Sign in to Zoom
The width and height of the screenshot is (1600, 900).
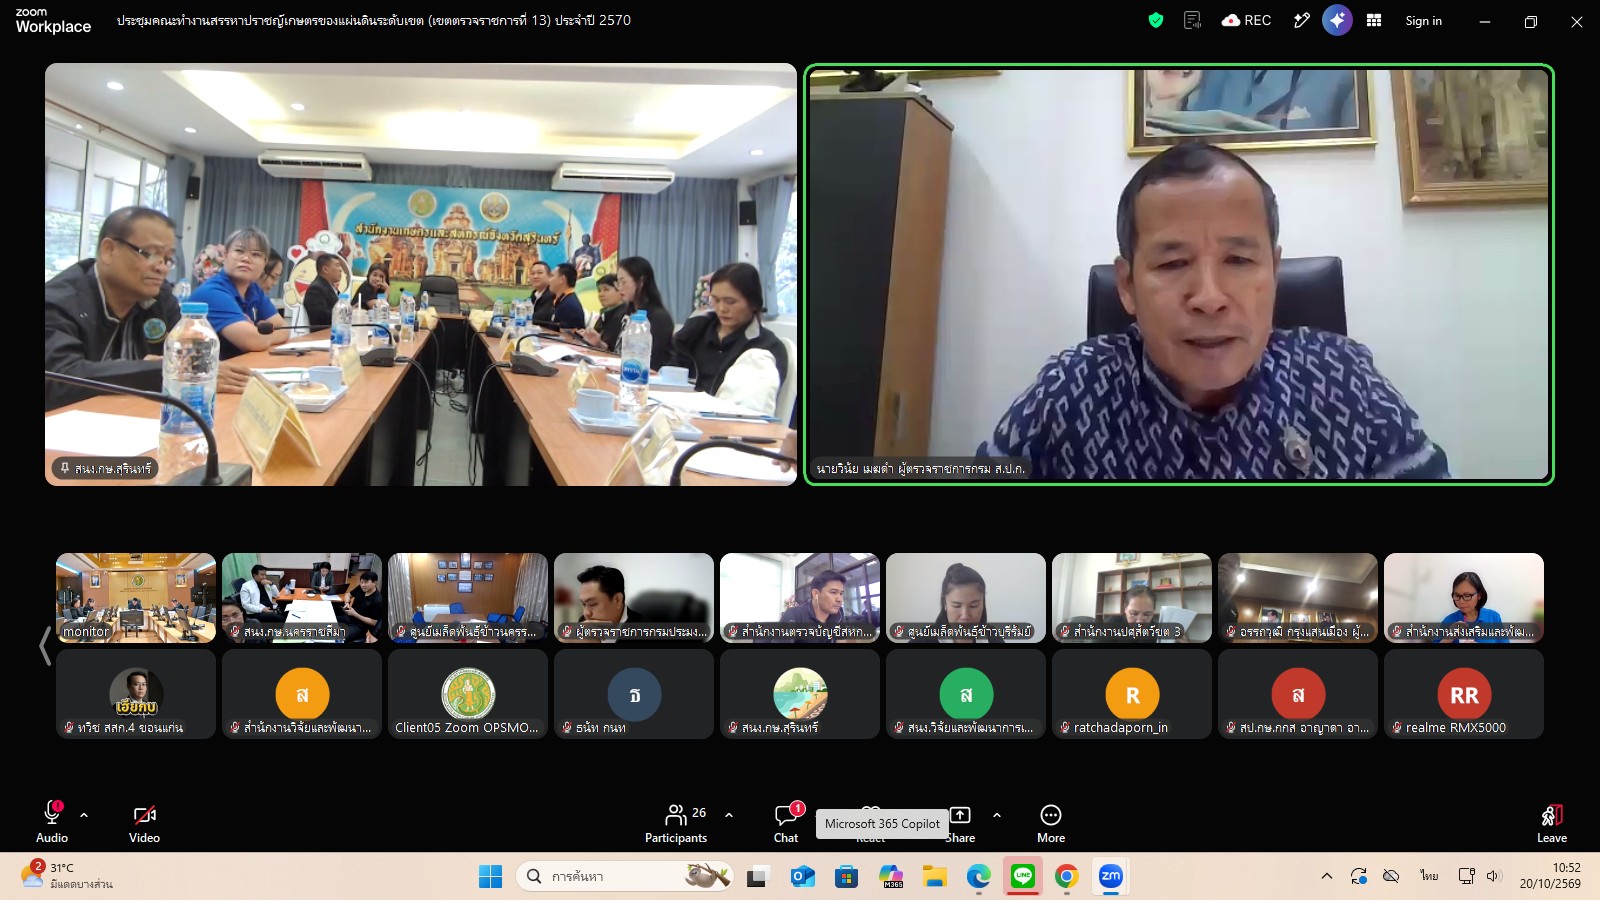coord(1423,21)
